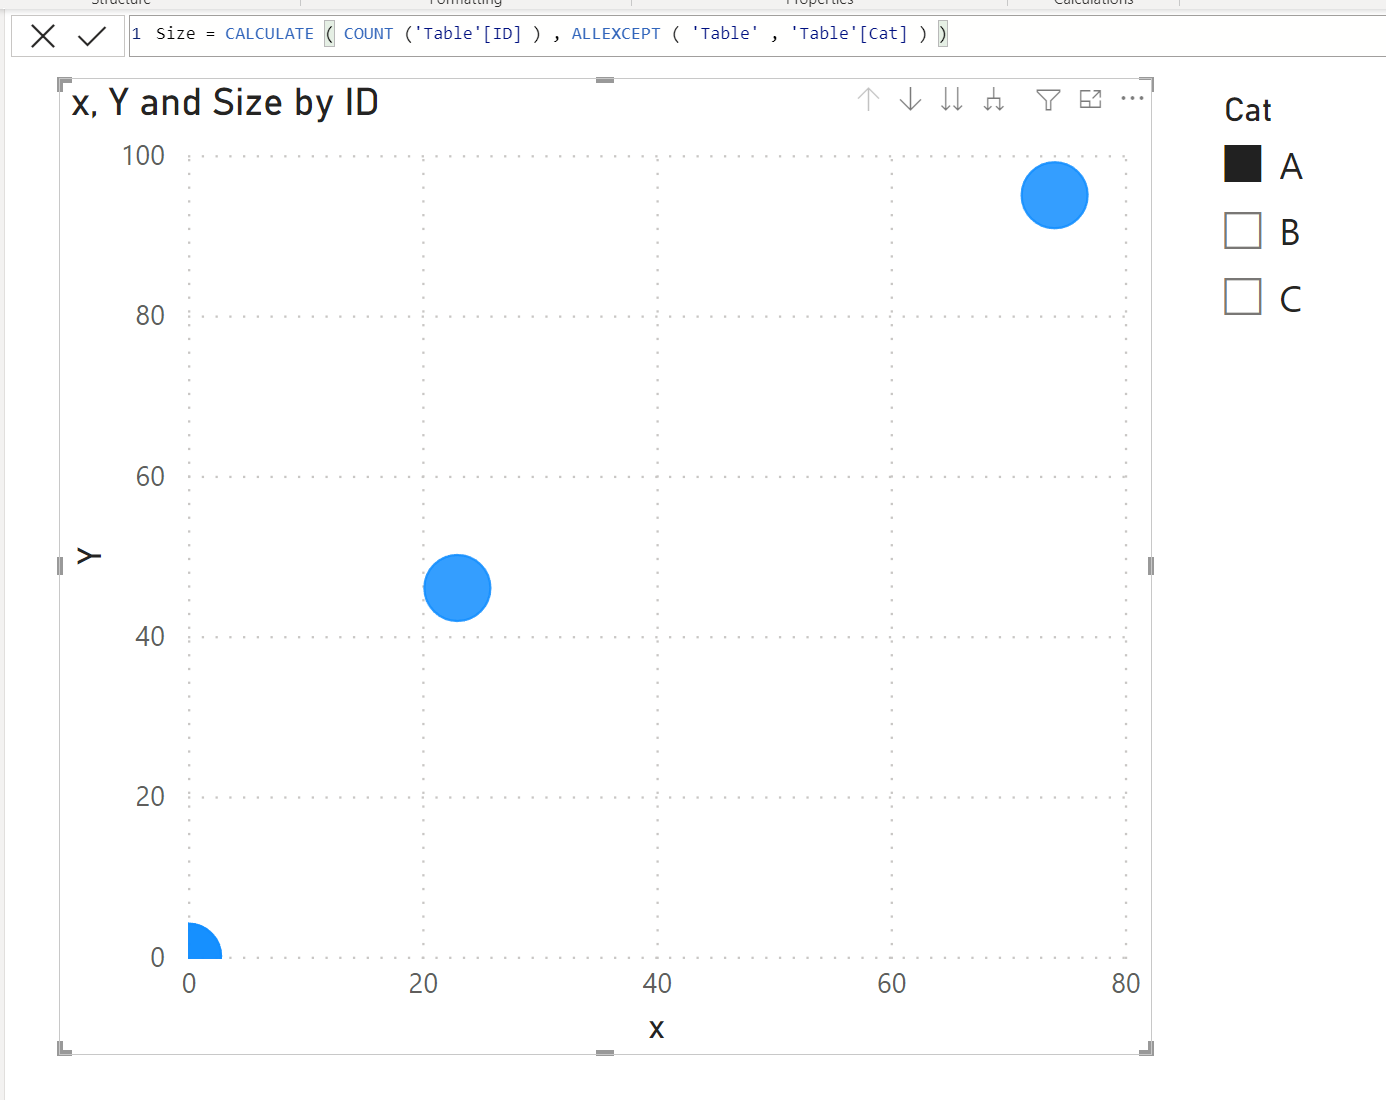Cancel the formula edit with the X icon
Image resolution: width=1386 pixels, height=1100 pixels.
click(43, 37)
